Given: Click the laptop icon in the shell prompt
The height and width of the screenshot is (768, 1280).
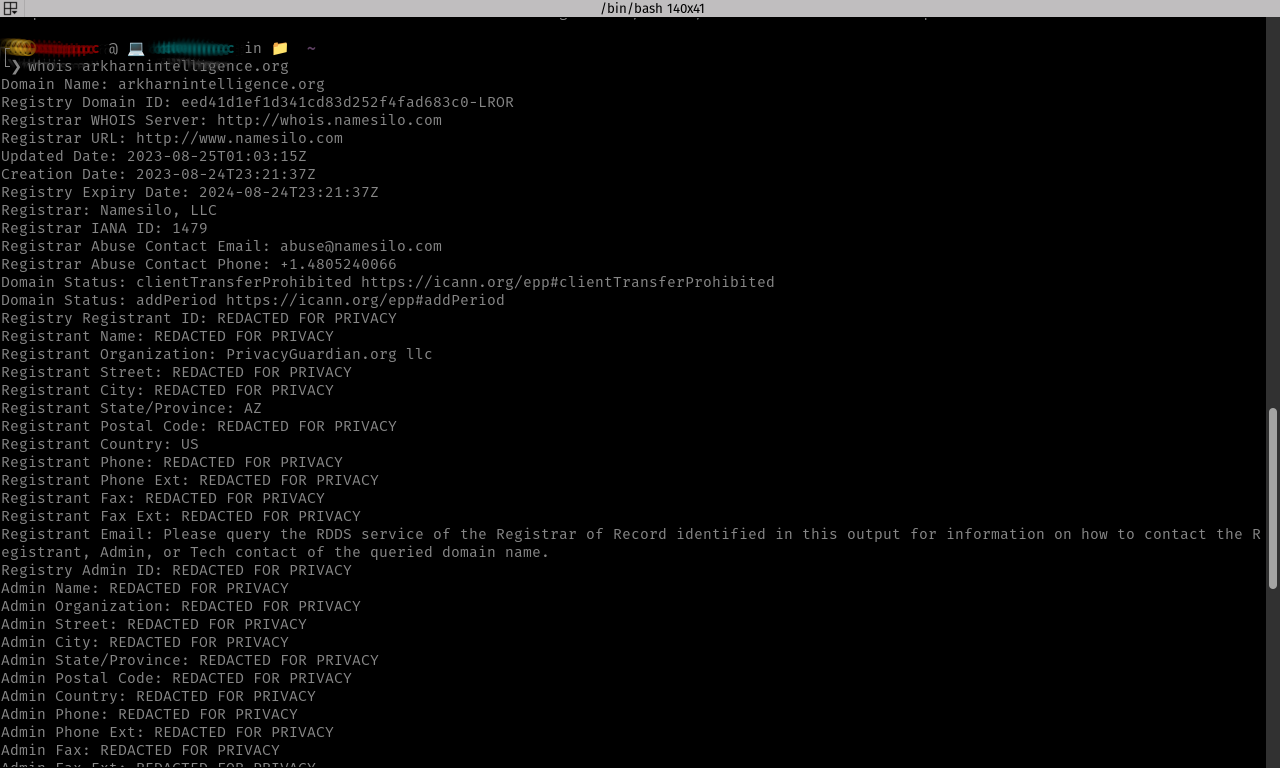Looking at the screenshot, I should pyautogui.click(x=136, y=48).
